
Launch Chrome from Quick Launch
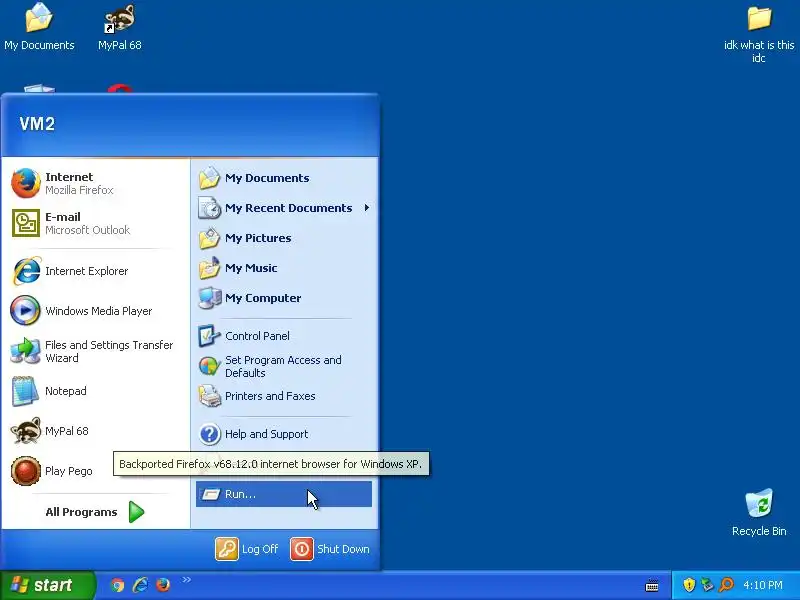[x=117, y=585]
